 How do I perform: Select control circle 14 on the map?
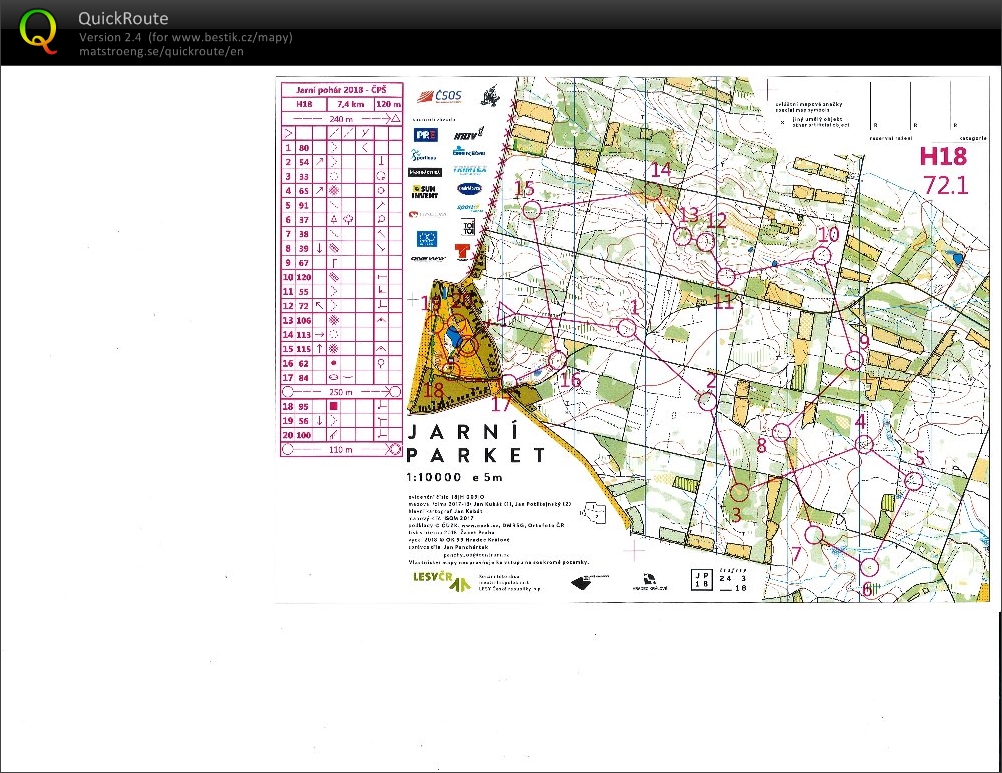[x=652, y=189]
